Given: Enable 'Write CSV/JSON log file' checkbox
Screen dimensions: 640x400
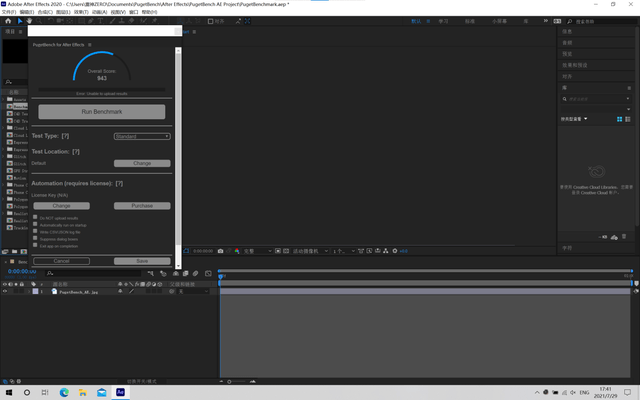Looking at the screenshot, I should click(x=35, y=231).
